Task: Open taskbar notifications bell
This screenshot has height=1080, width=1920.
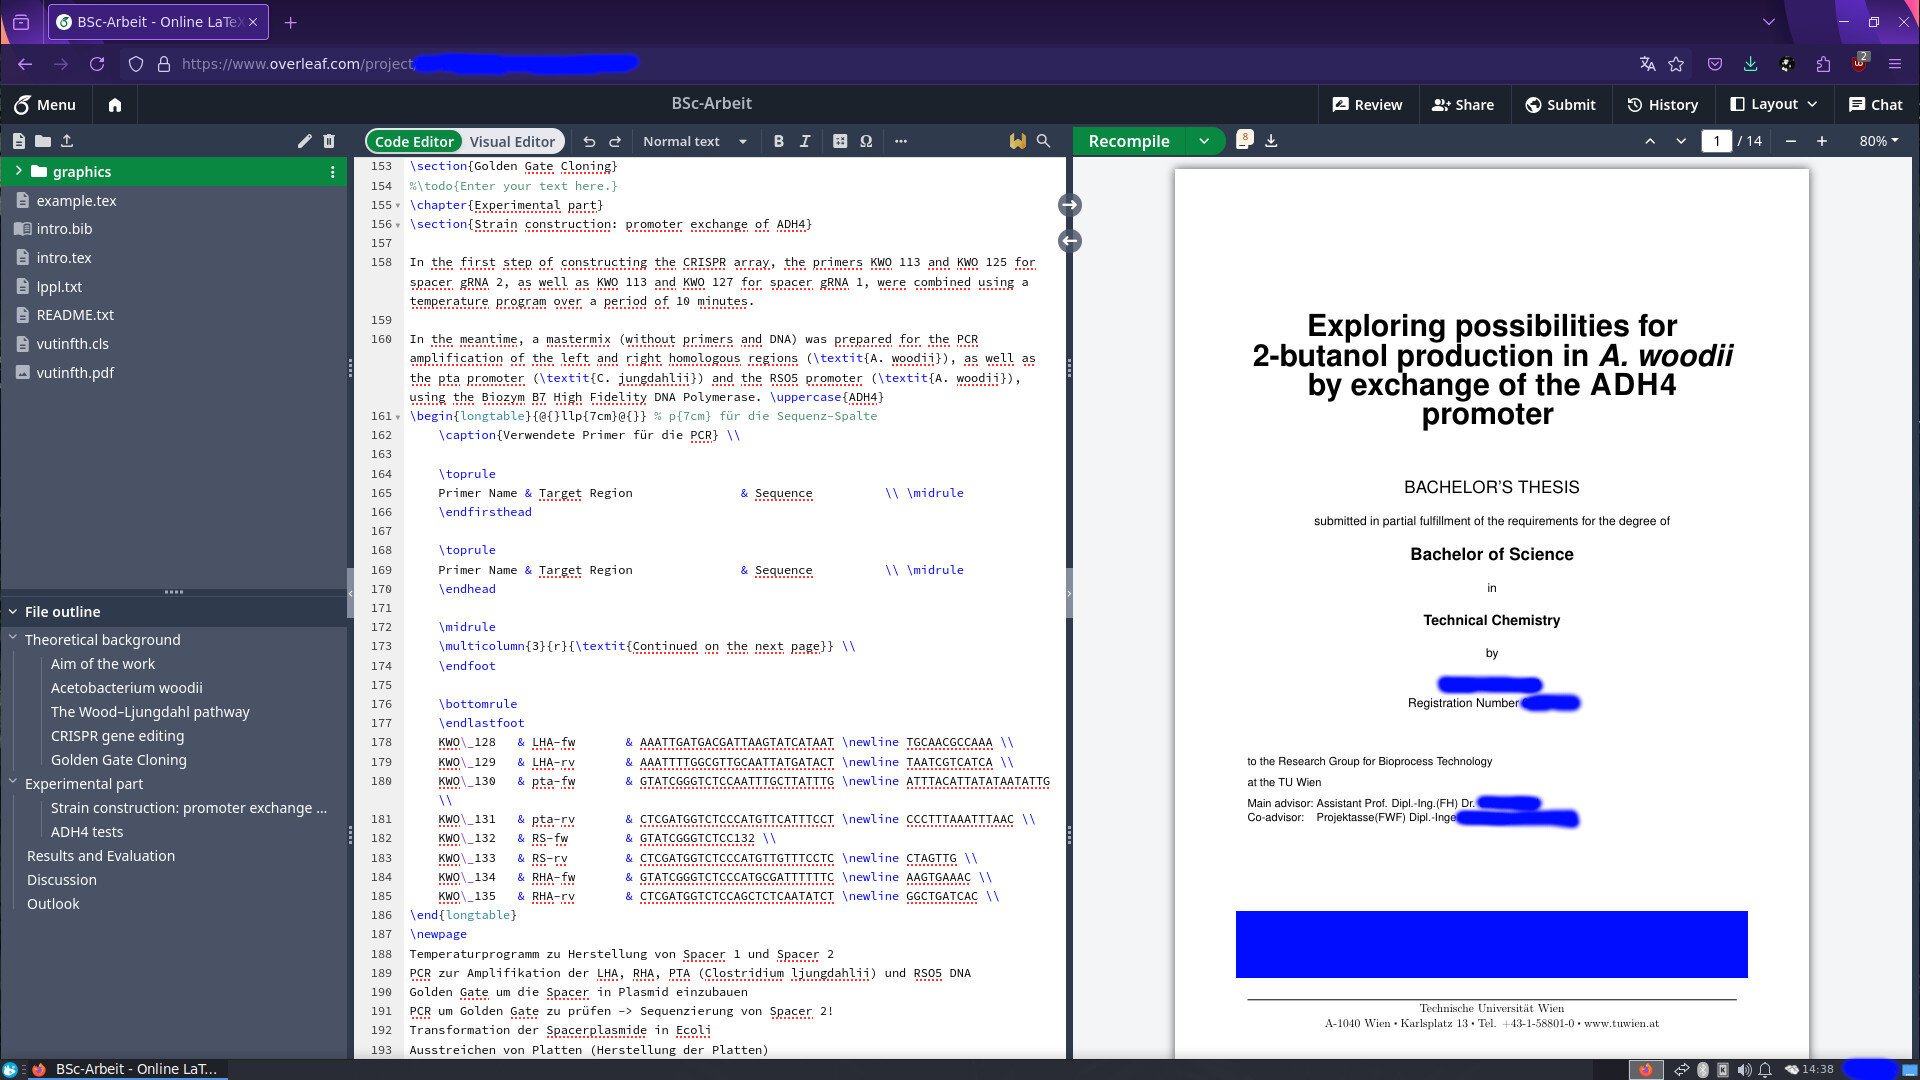Action: point(1765,1070)
